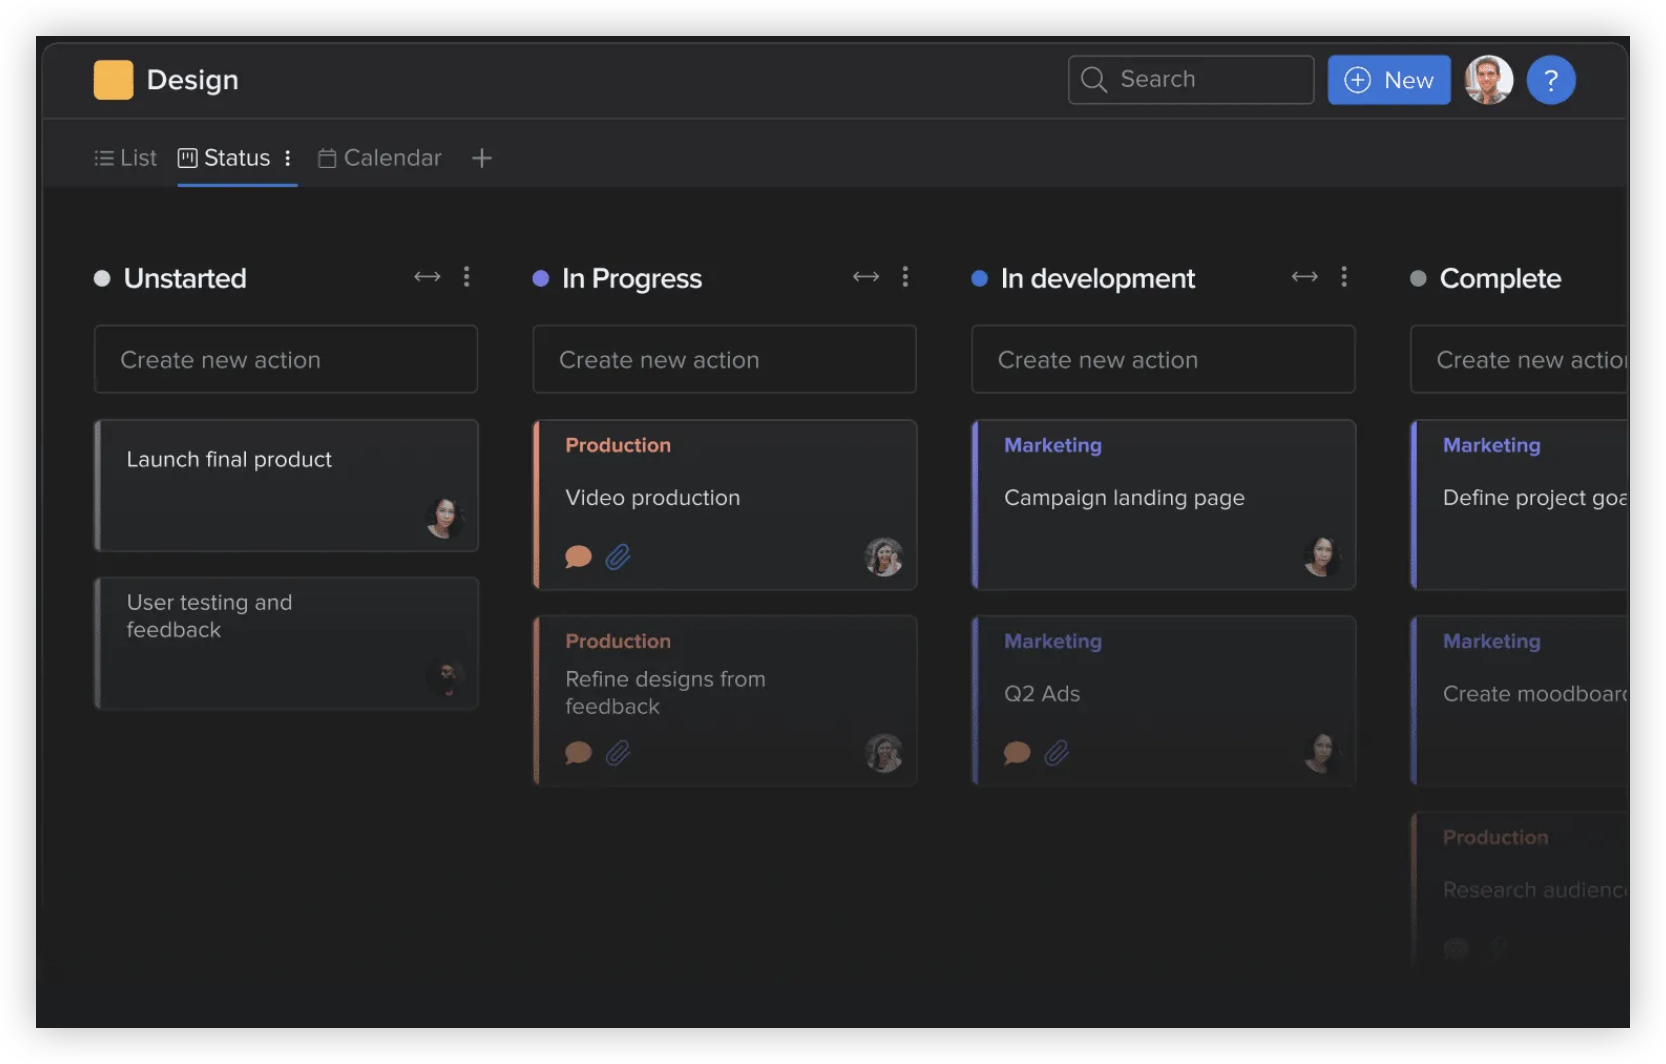Image resolution: width=1666 pixels, height=1064 pixels.
Task: Click the attachment paperclip on Video production card
Action: tap(618, 557)
